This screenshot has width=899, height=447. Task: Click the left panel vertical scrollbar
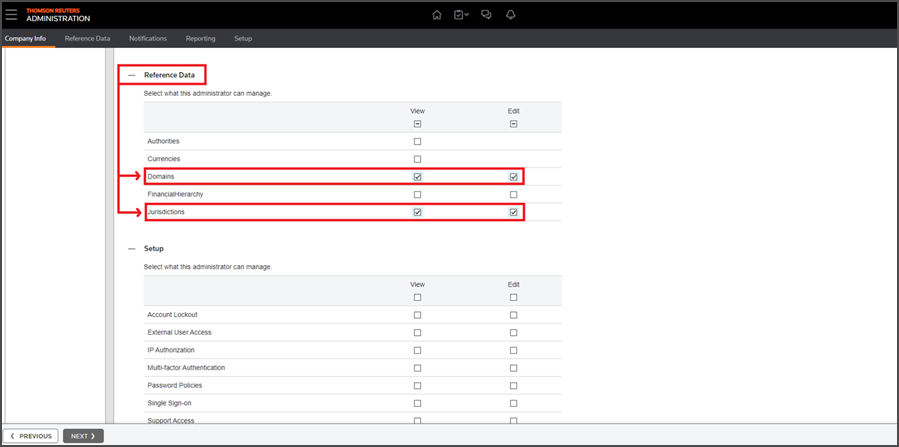(x=110, y=236)
